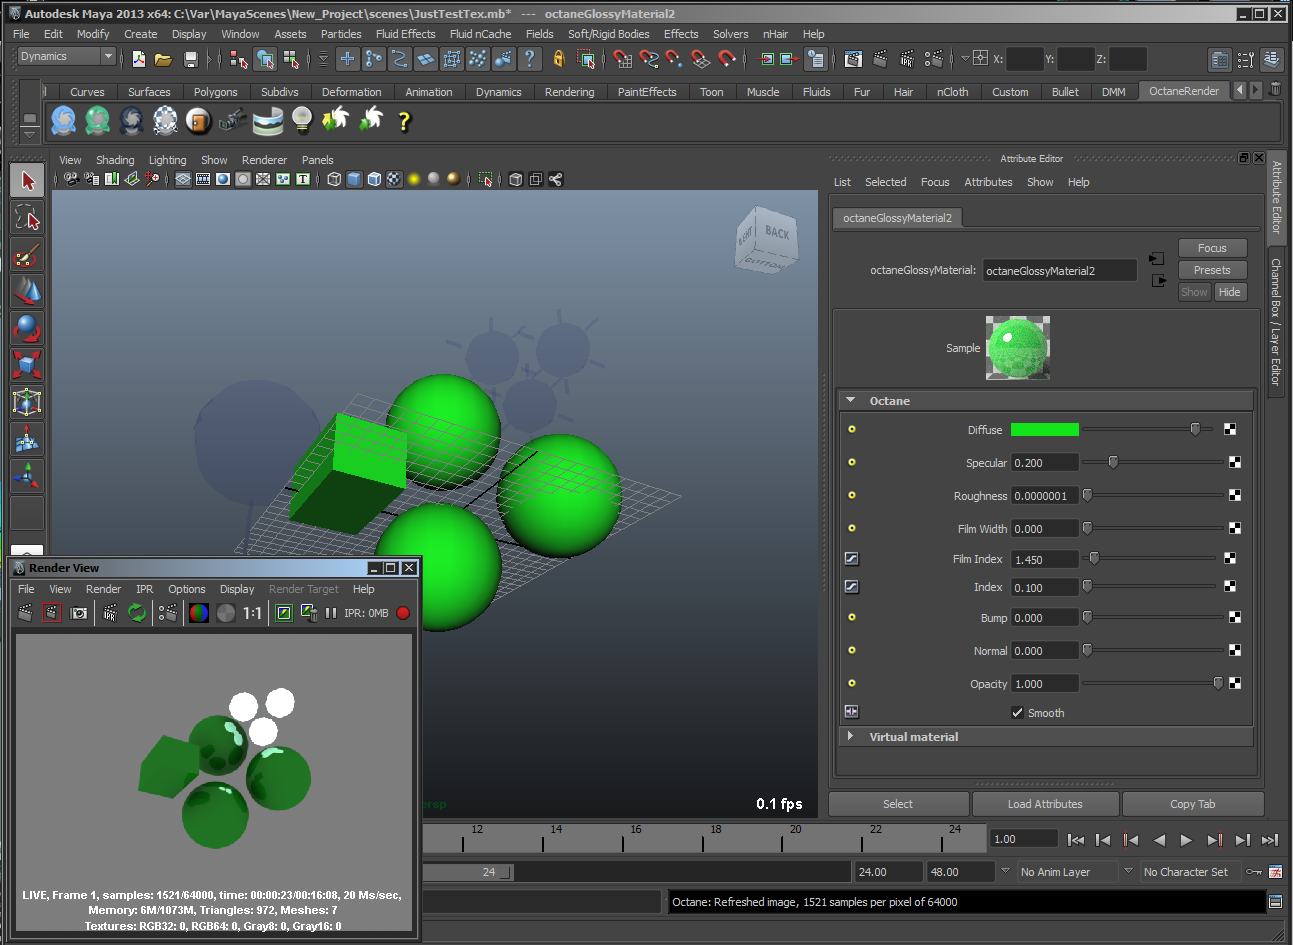
Task: Click the yellow question mark shelf icon
Action: tap(404, 121)
